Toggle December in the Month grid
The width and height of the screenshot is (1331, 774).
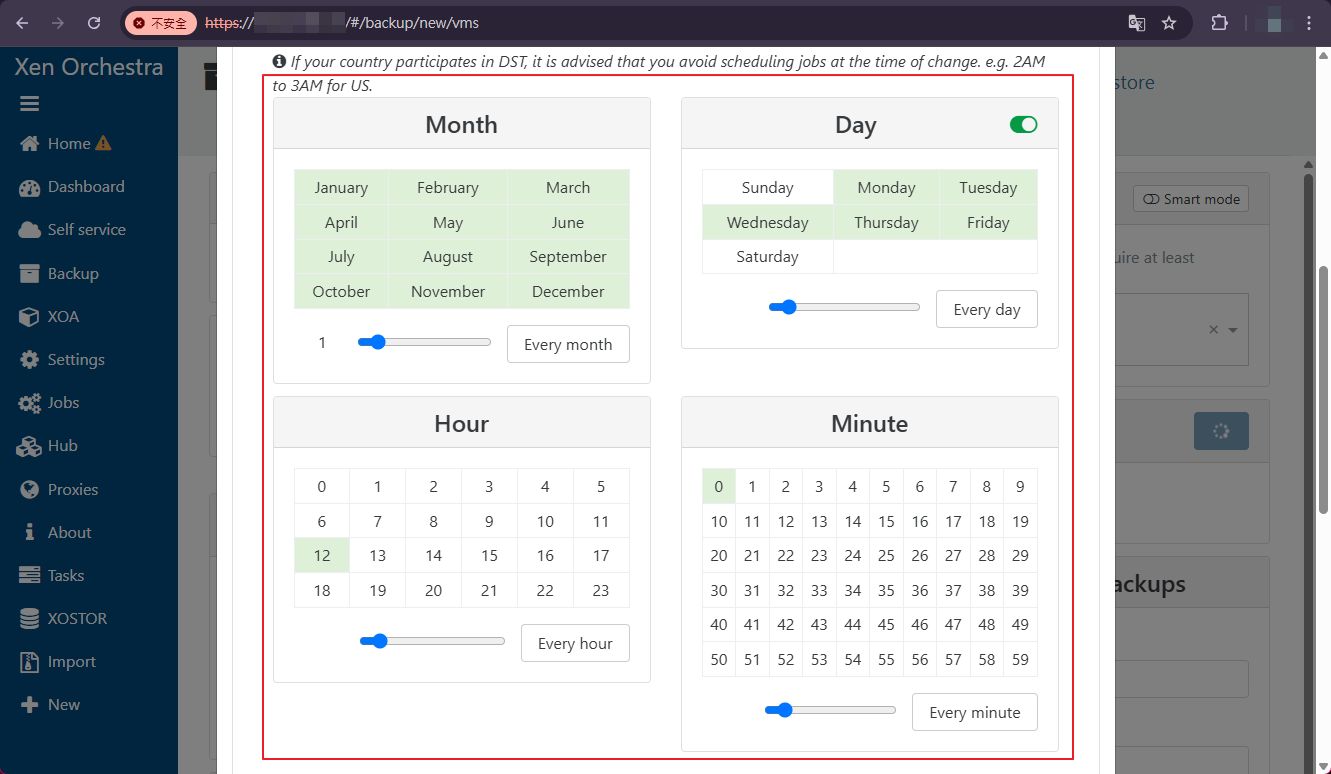(568, 291)
